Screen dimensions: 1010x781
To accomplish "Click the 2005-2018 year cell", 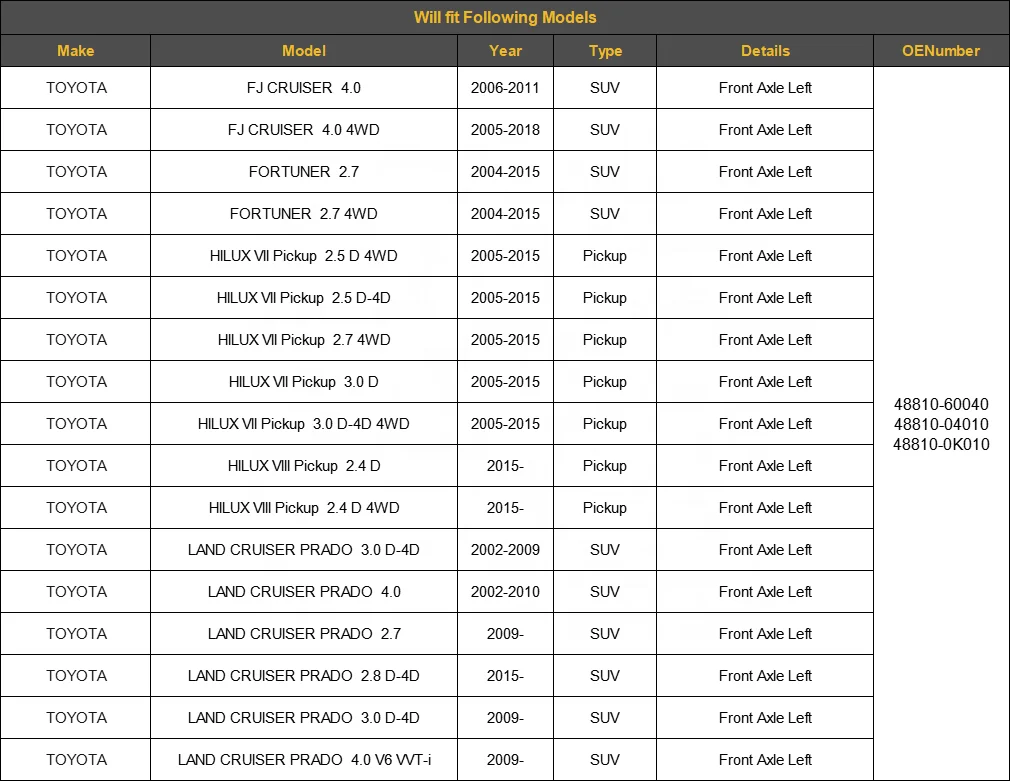I will click(505, 130).
